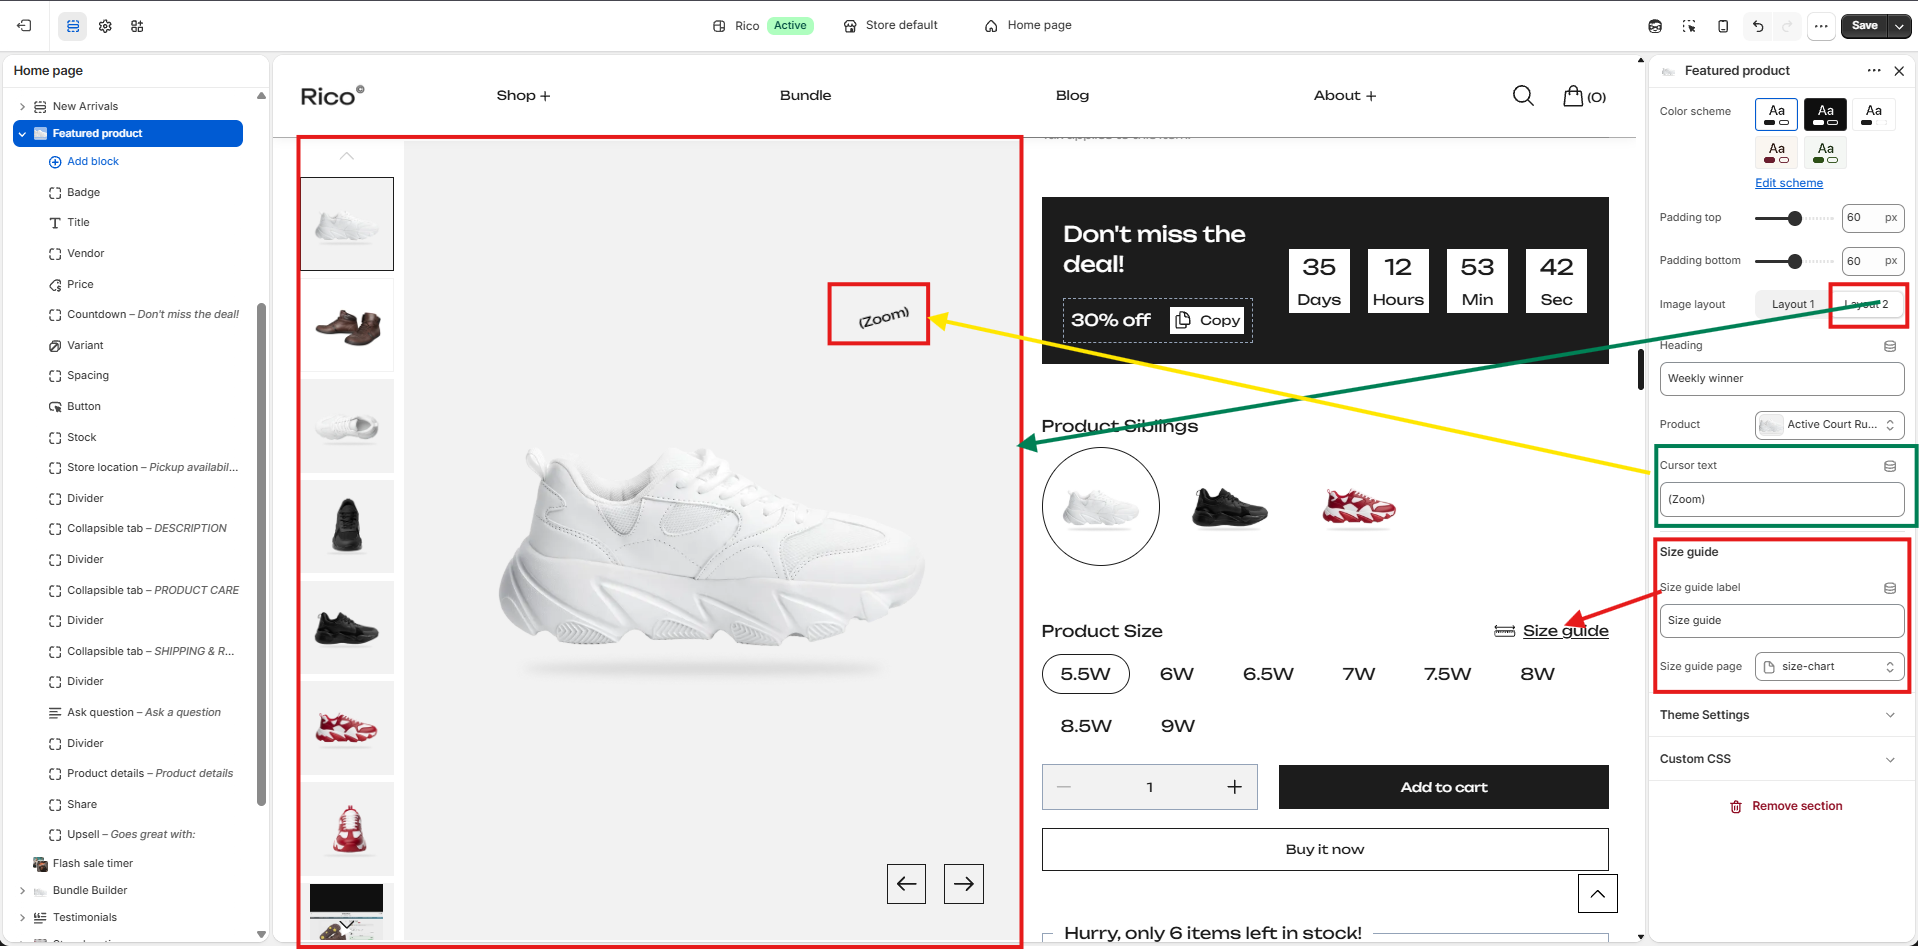The height and width of the screenshot is (950, 1919).
Task: Click the Edit scheme link
Action: 1789,183
